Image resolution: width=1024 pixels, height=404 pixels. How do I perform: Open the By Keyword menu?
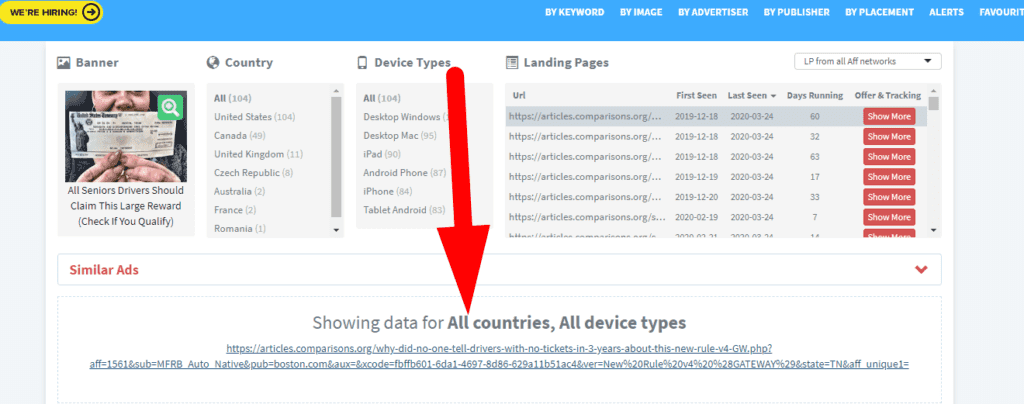[x=575, y=12]
